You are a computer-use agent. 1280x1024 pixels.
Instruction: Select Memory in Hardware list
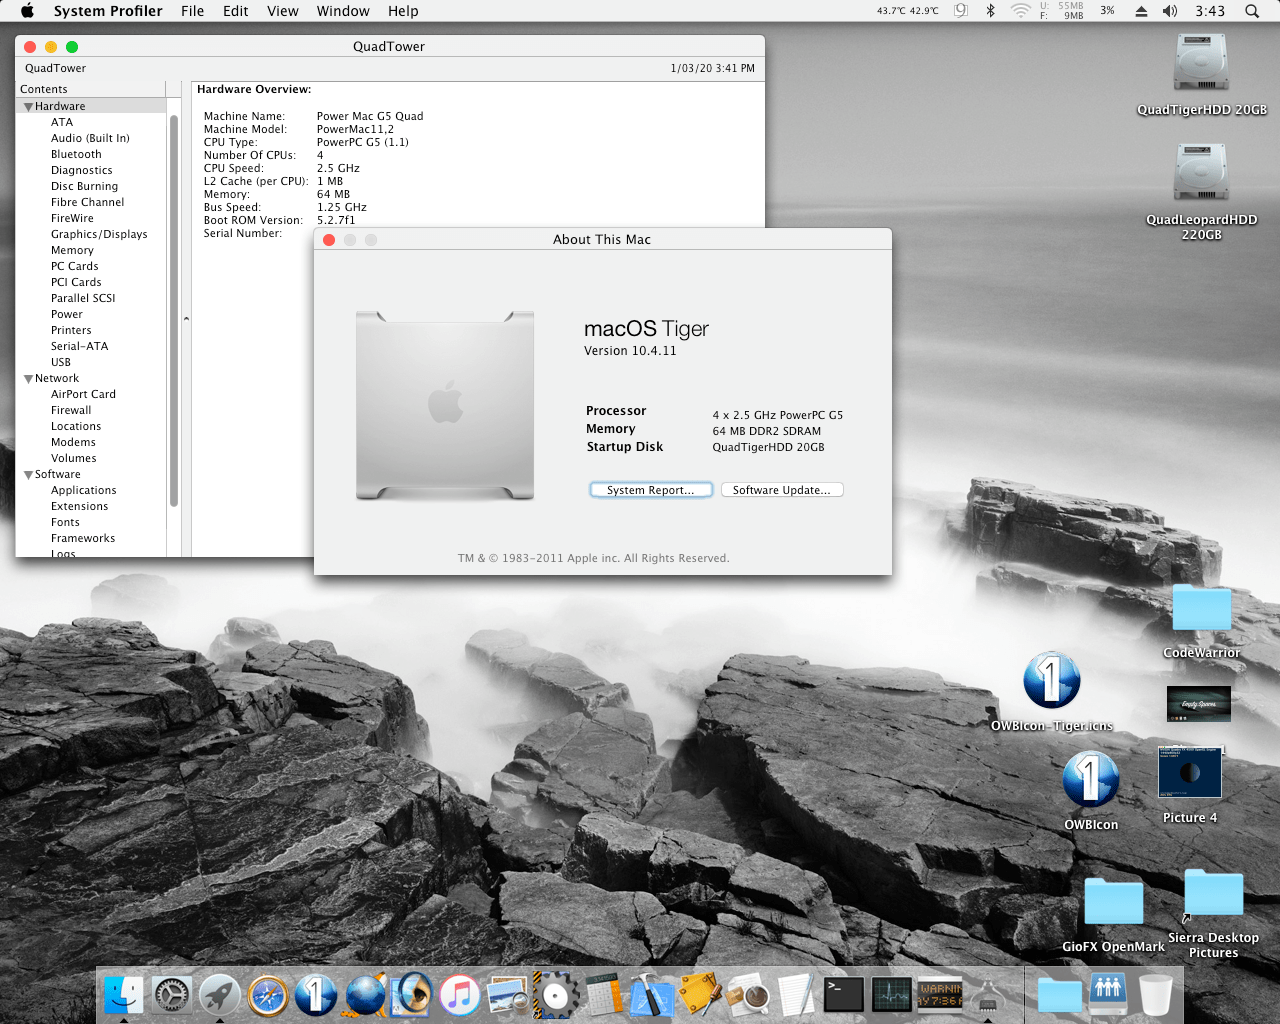point(72,250)
